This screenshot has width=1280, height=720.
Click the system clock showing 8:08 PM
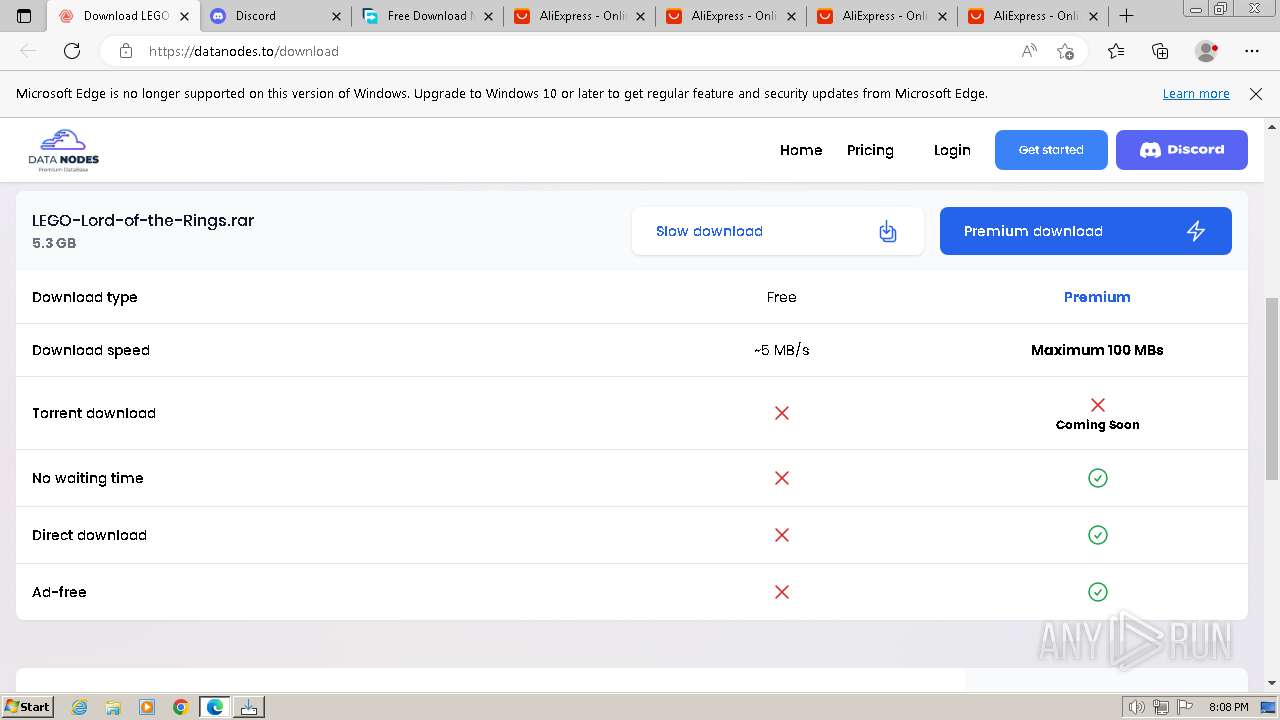pos(1228,707)
